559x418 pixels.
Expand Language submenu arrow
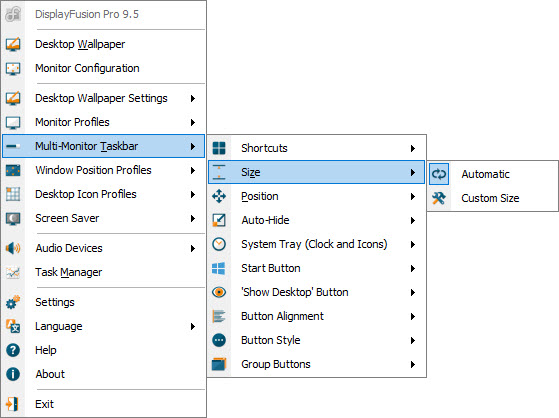point(193,326)
